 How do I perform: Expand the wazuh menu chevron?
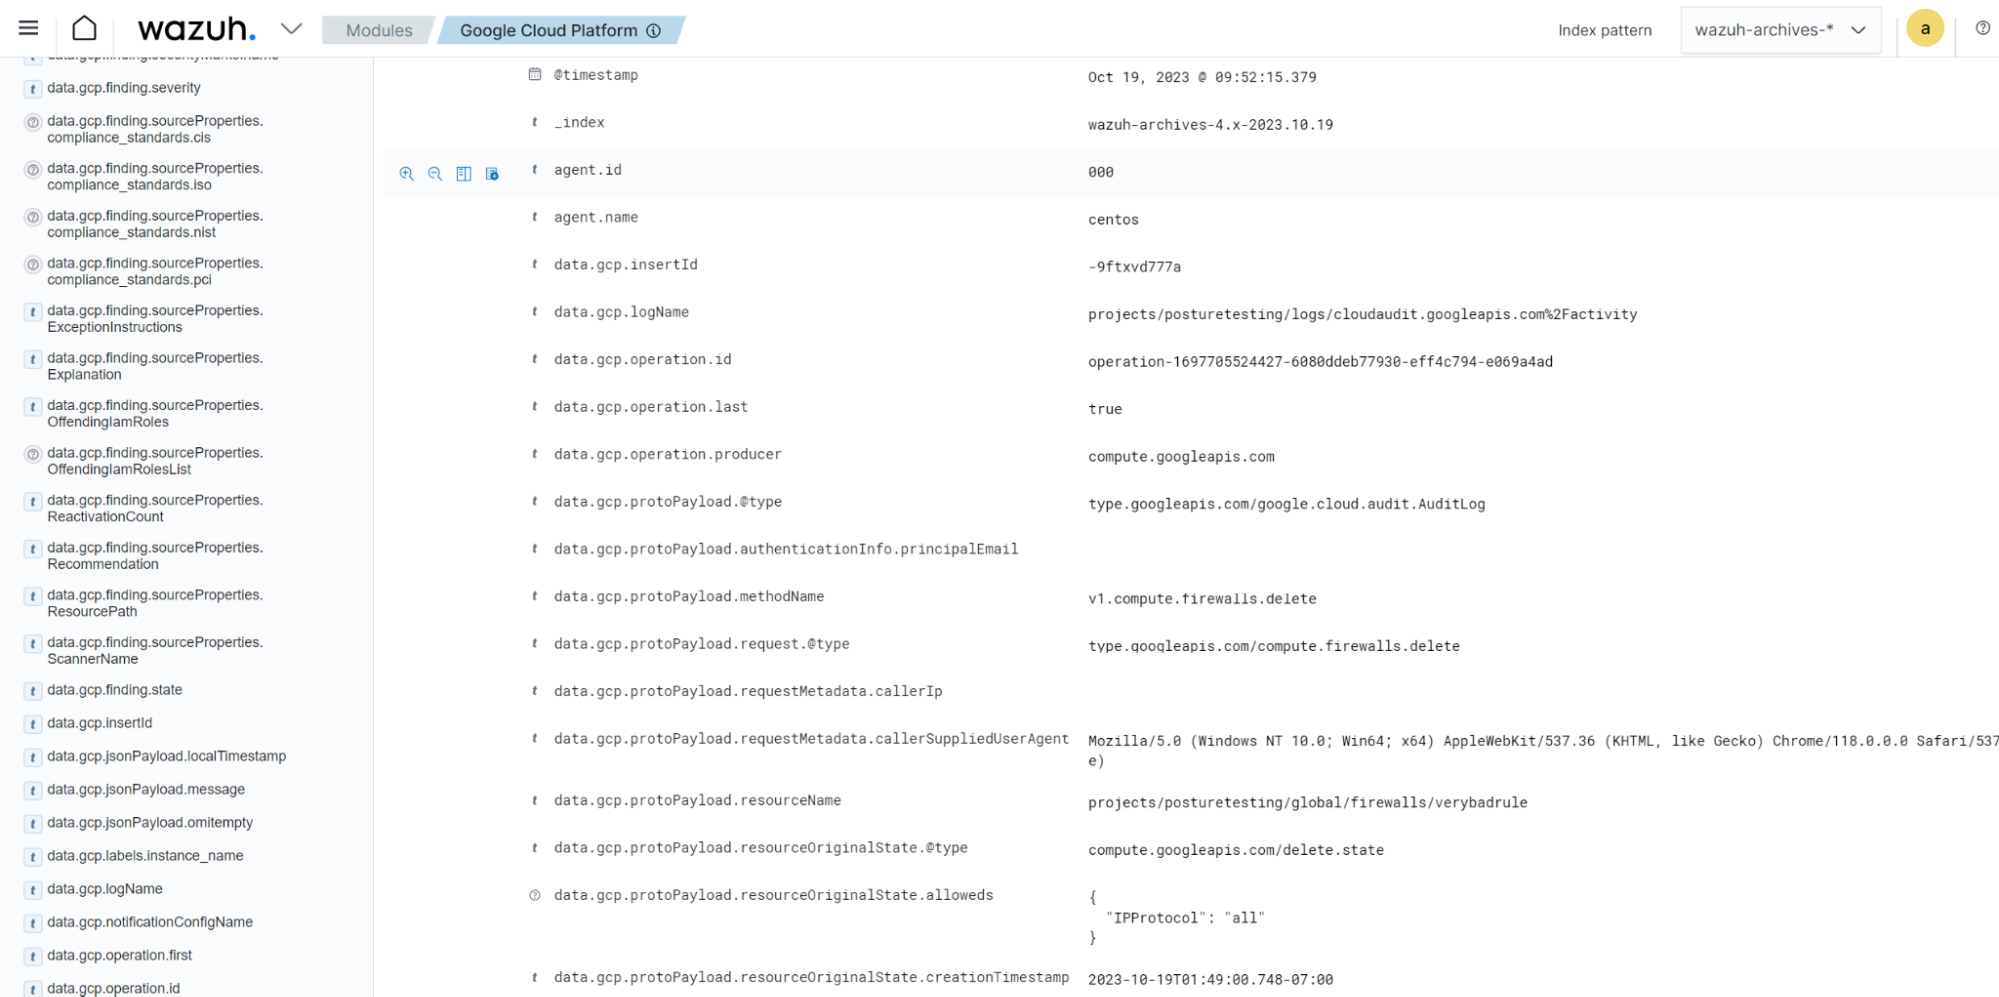click(291, 29)
